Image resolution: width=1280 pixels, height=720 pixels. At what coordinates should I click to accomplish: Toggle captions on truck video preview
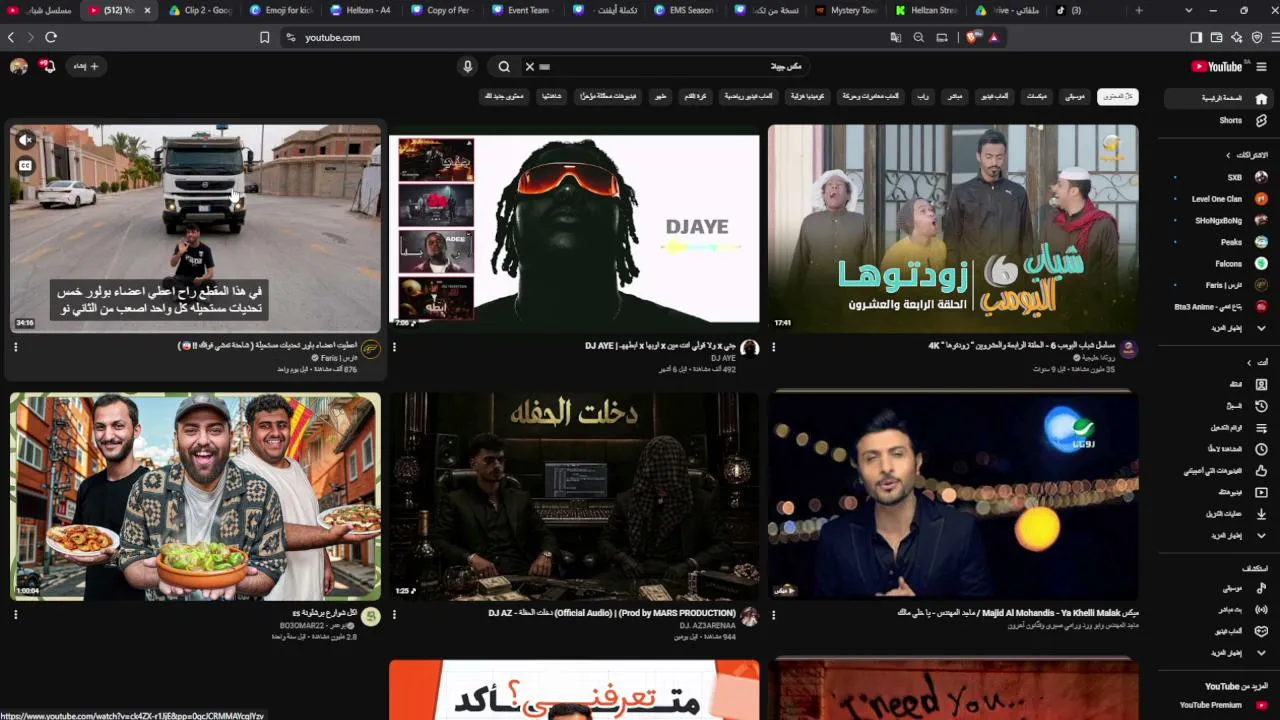pos(26,166)
